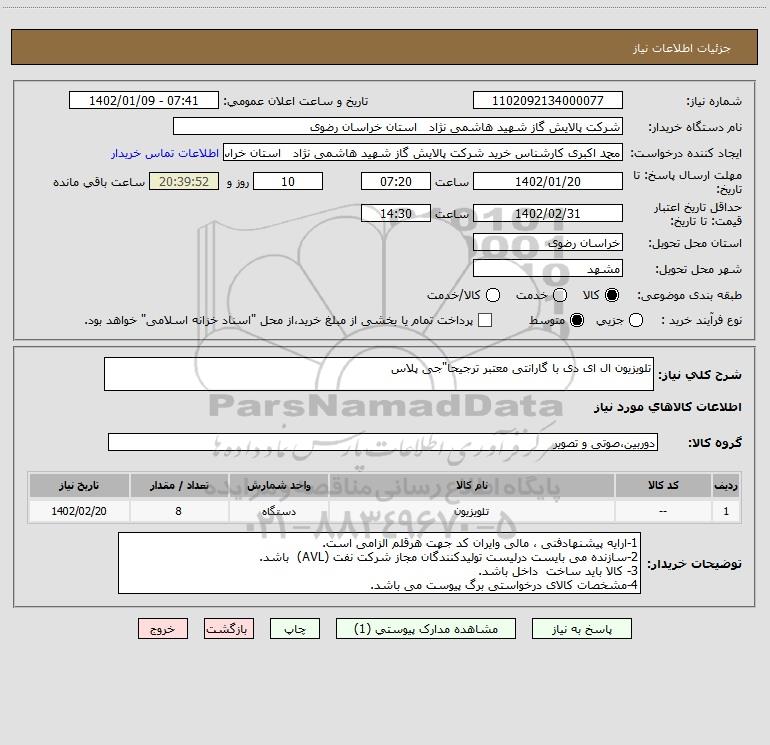Click the announcement date field 1402/01/09 - 07:41
Viewport: 770px width, 745px height.
coord(144,101)
